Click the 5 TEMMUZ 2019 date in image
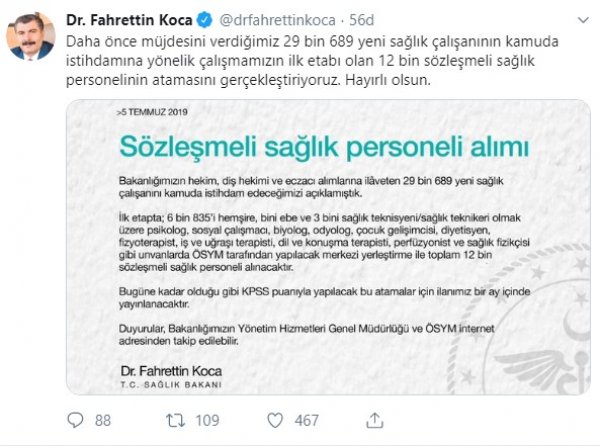Screen dimensions: 600x447 152,112
